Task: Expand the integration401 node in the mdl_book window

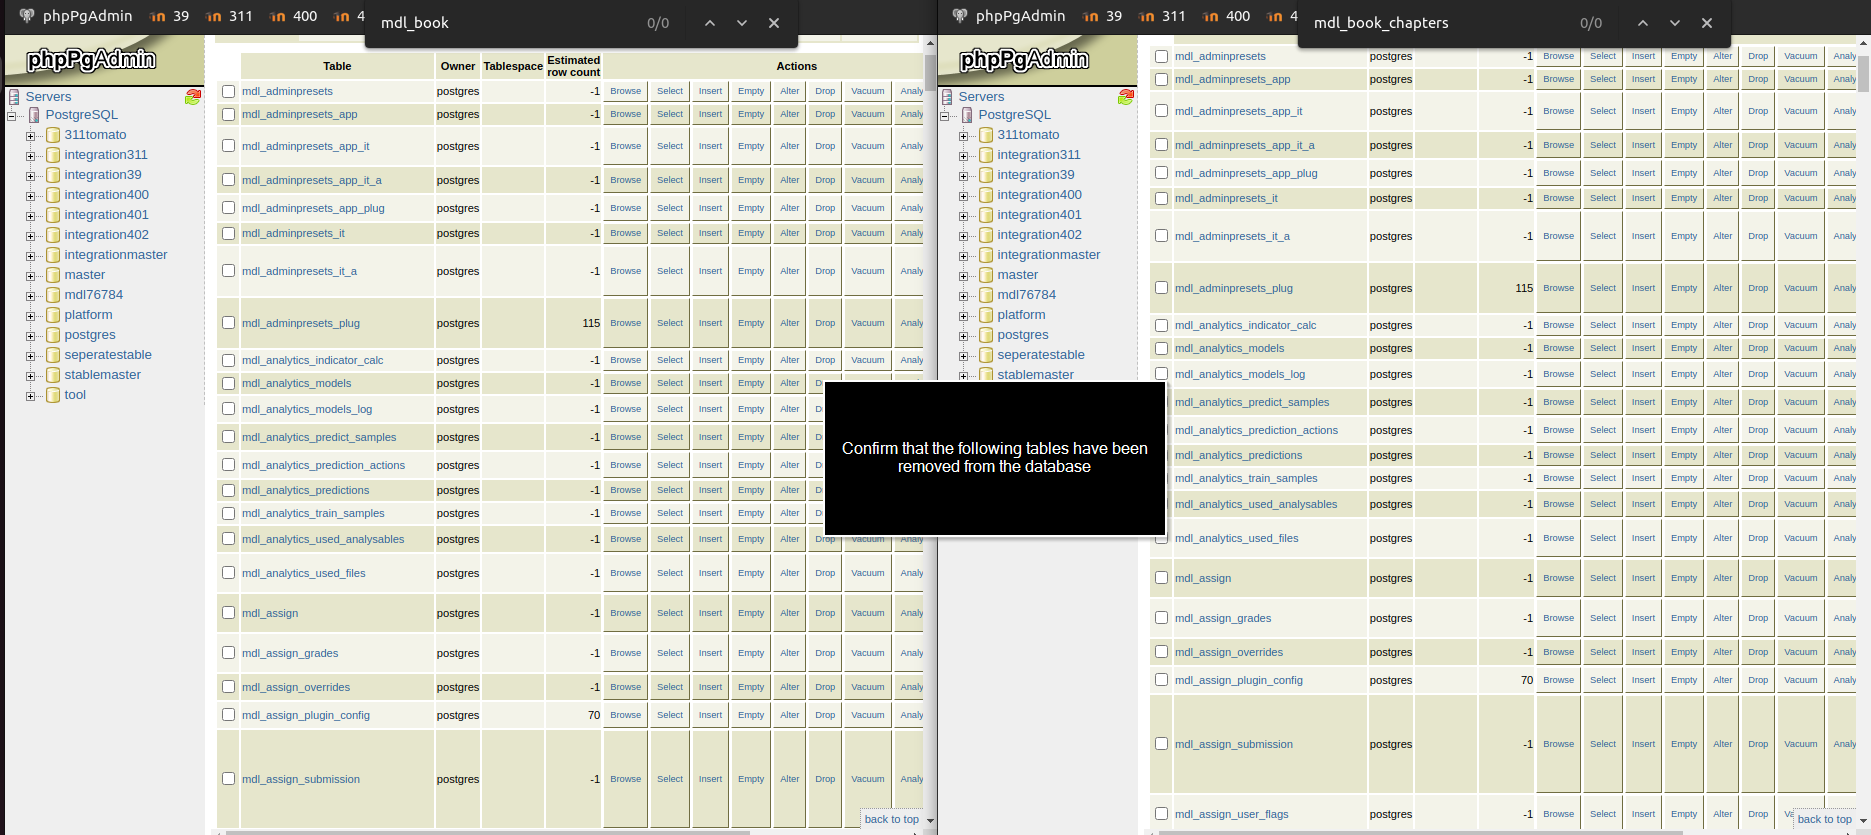Action: [30, 216]
